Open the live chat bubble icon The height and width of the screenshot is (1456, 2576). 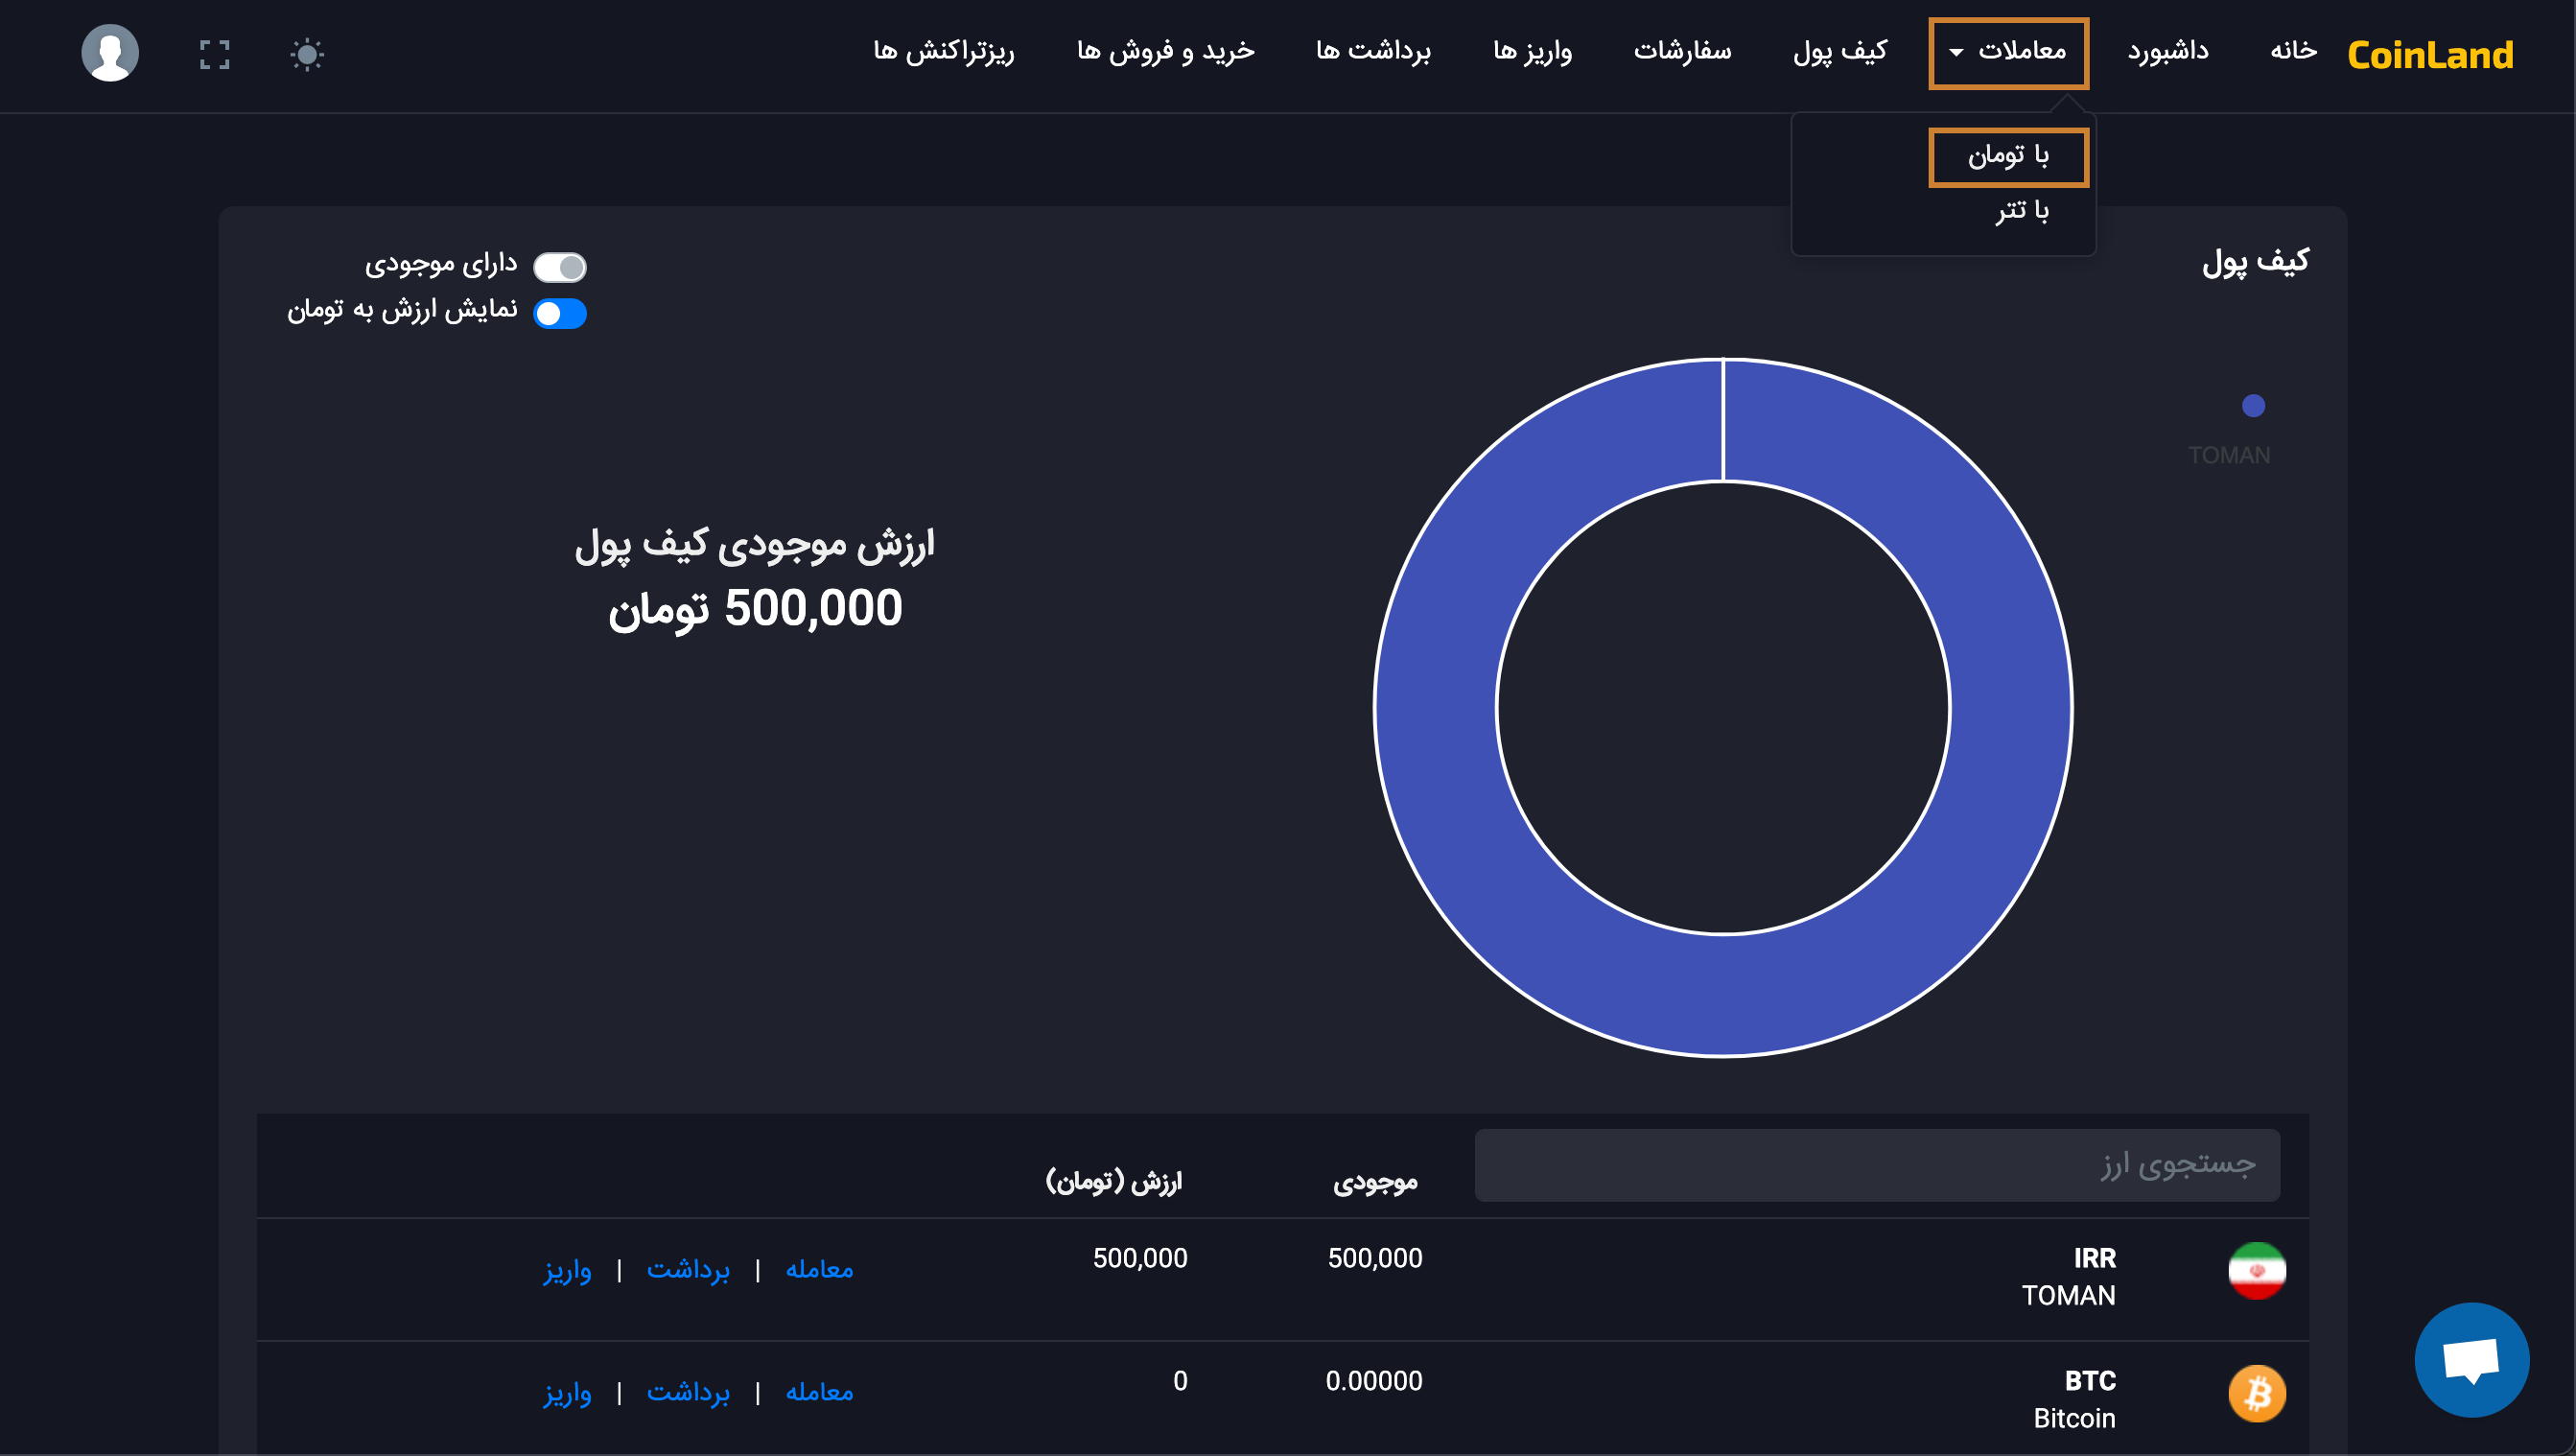click(x=2471, y=1359)
